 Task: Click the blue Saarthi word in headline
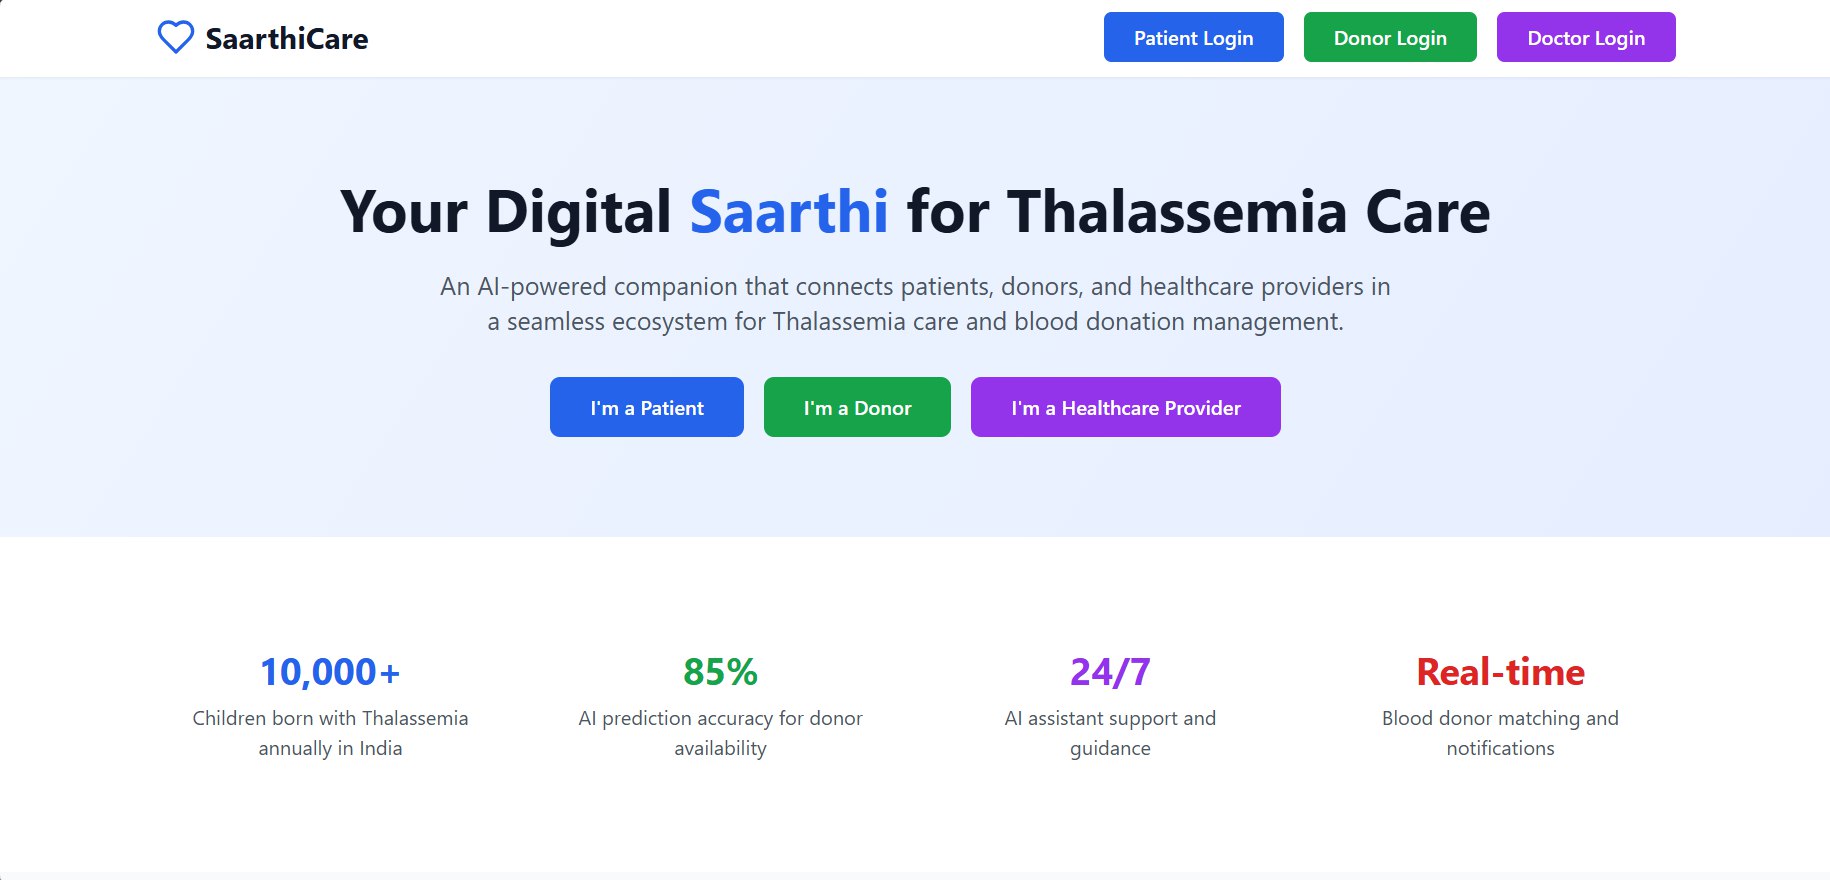(x=789, y=211)
